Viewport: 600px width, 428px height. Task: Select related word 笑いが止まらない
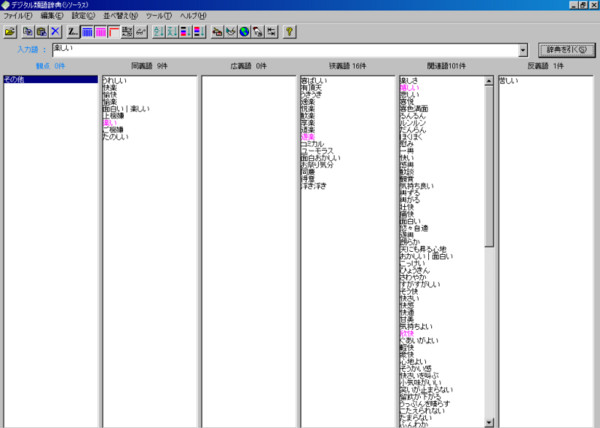point(426,390)
